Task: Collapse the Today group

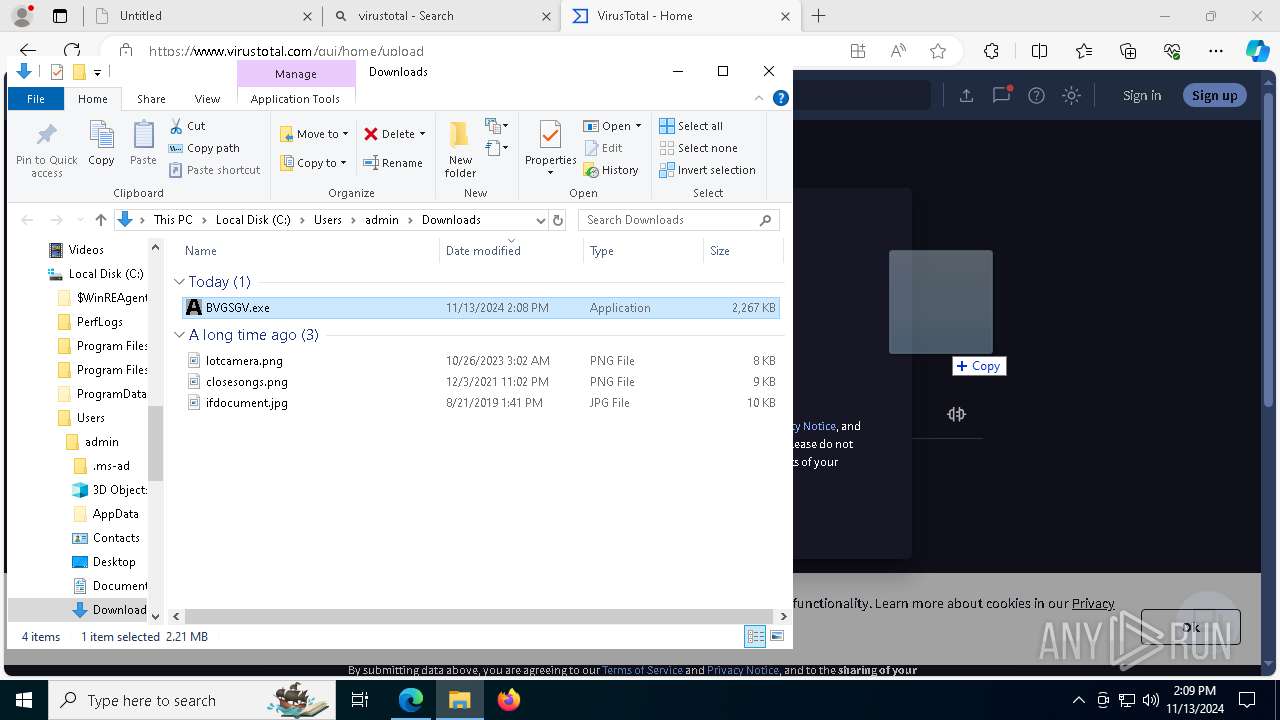Action: [180, 282]
